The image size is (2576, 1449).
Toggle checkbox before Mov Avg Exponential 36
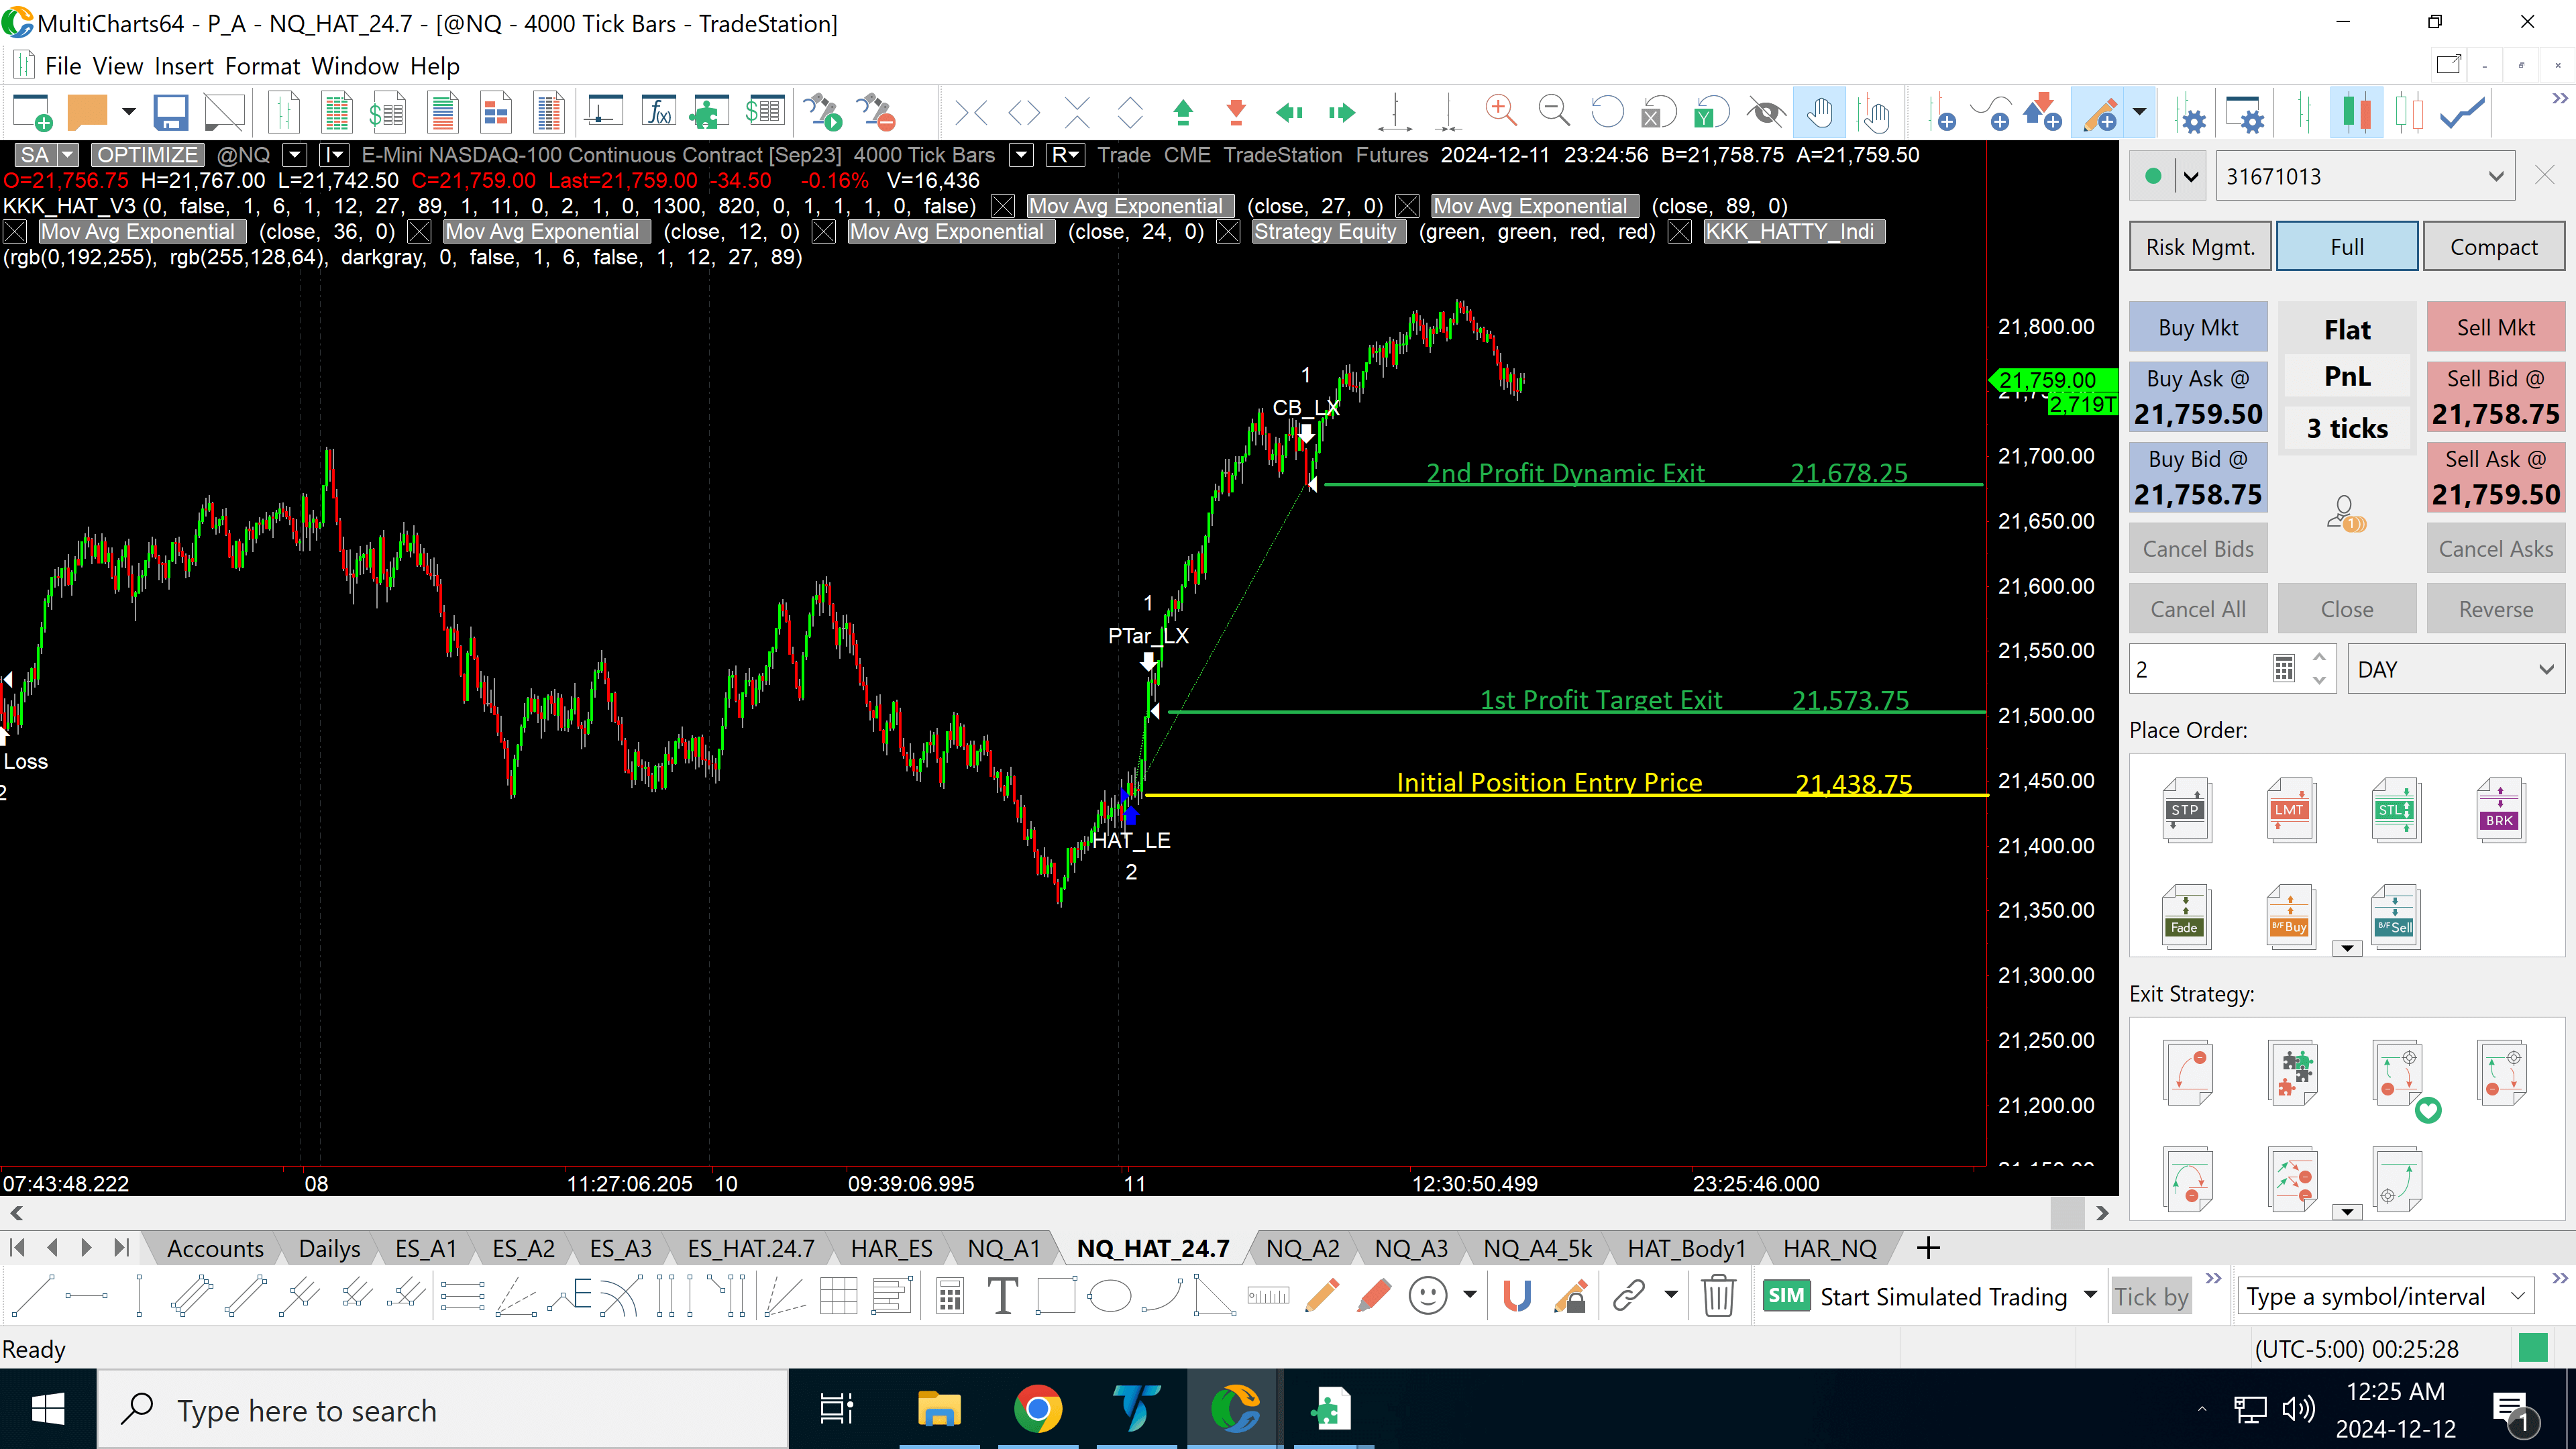15,232
